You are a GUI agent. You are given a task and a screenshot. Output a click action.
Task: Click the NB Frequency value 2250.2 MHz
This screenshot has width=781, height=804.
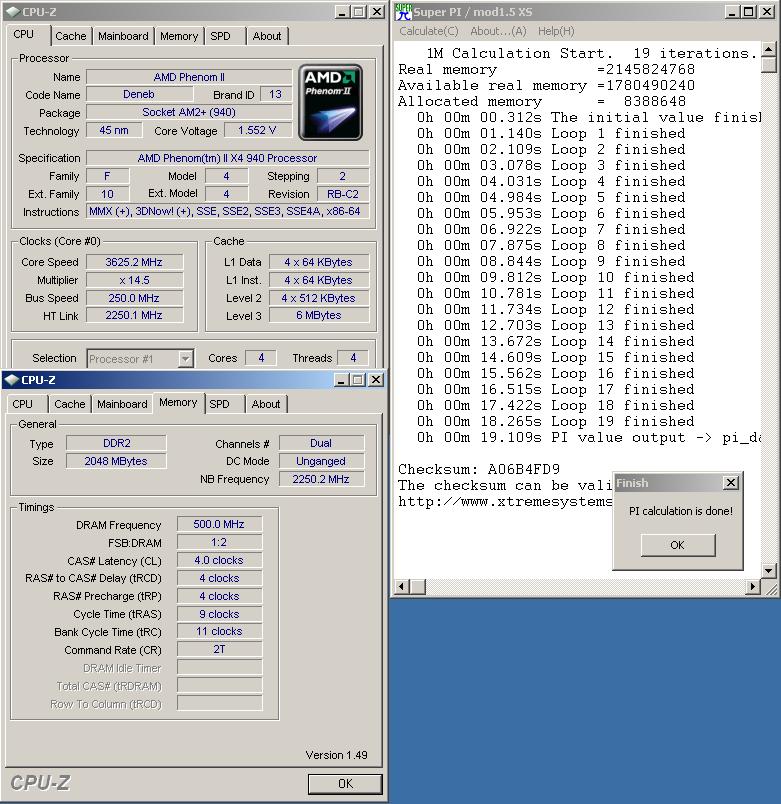coord(322,479)
